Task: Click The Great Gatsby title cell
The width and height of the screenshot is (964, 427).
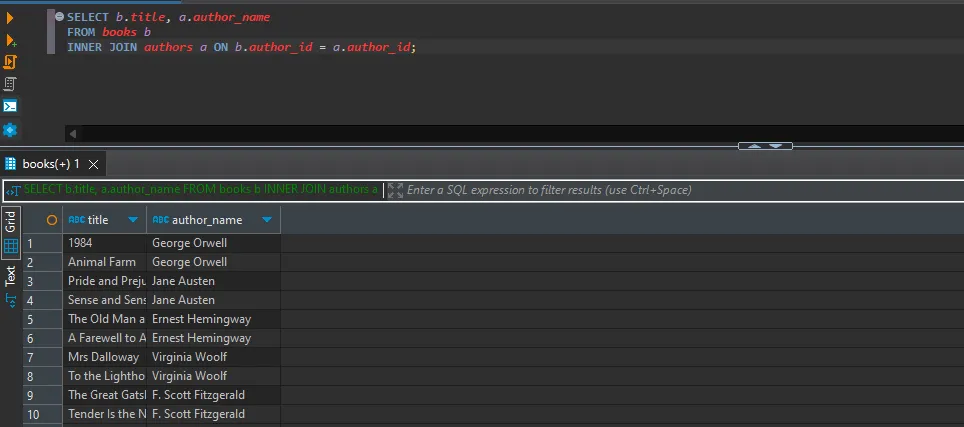Action: coord(105,395)
